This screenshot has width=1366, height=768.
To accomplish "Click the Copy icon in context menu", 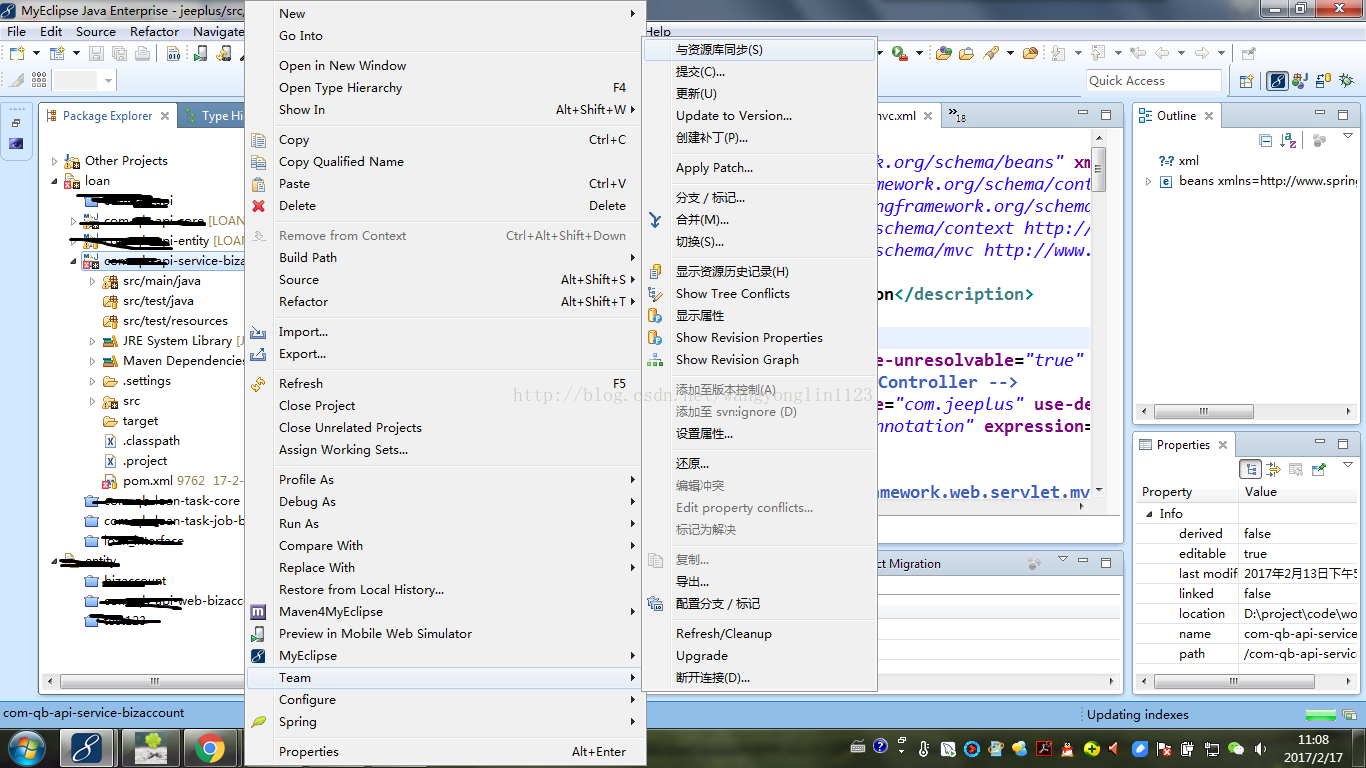I will click(x=259, y=140).
